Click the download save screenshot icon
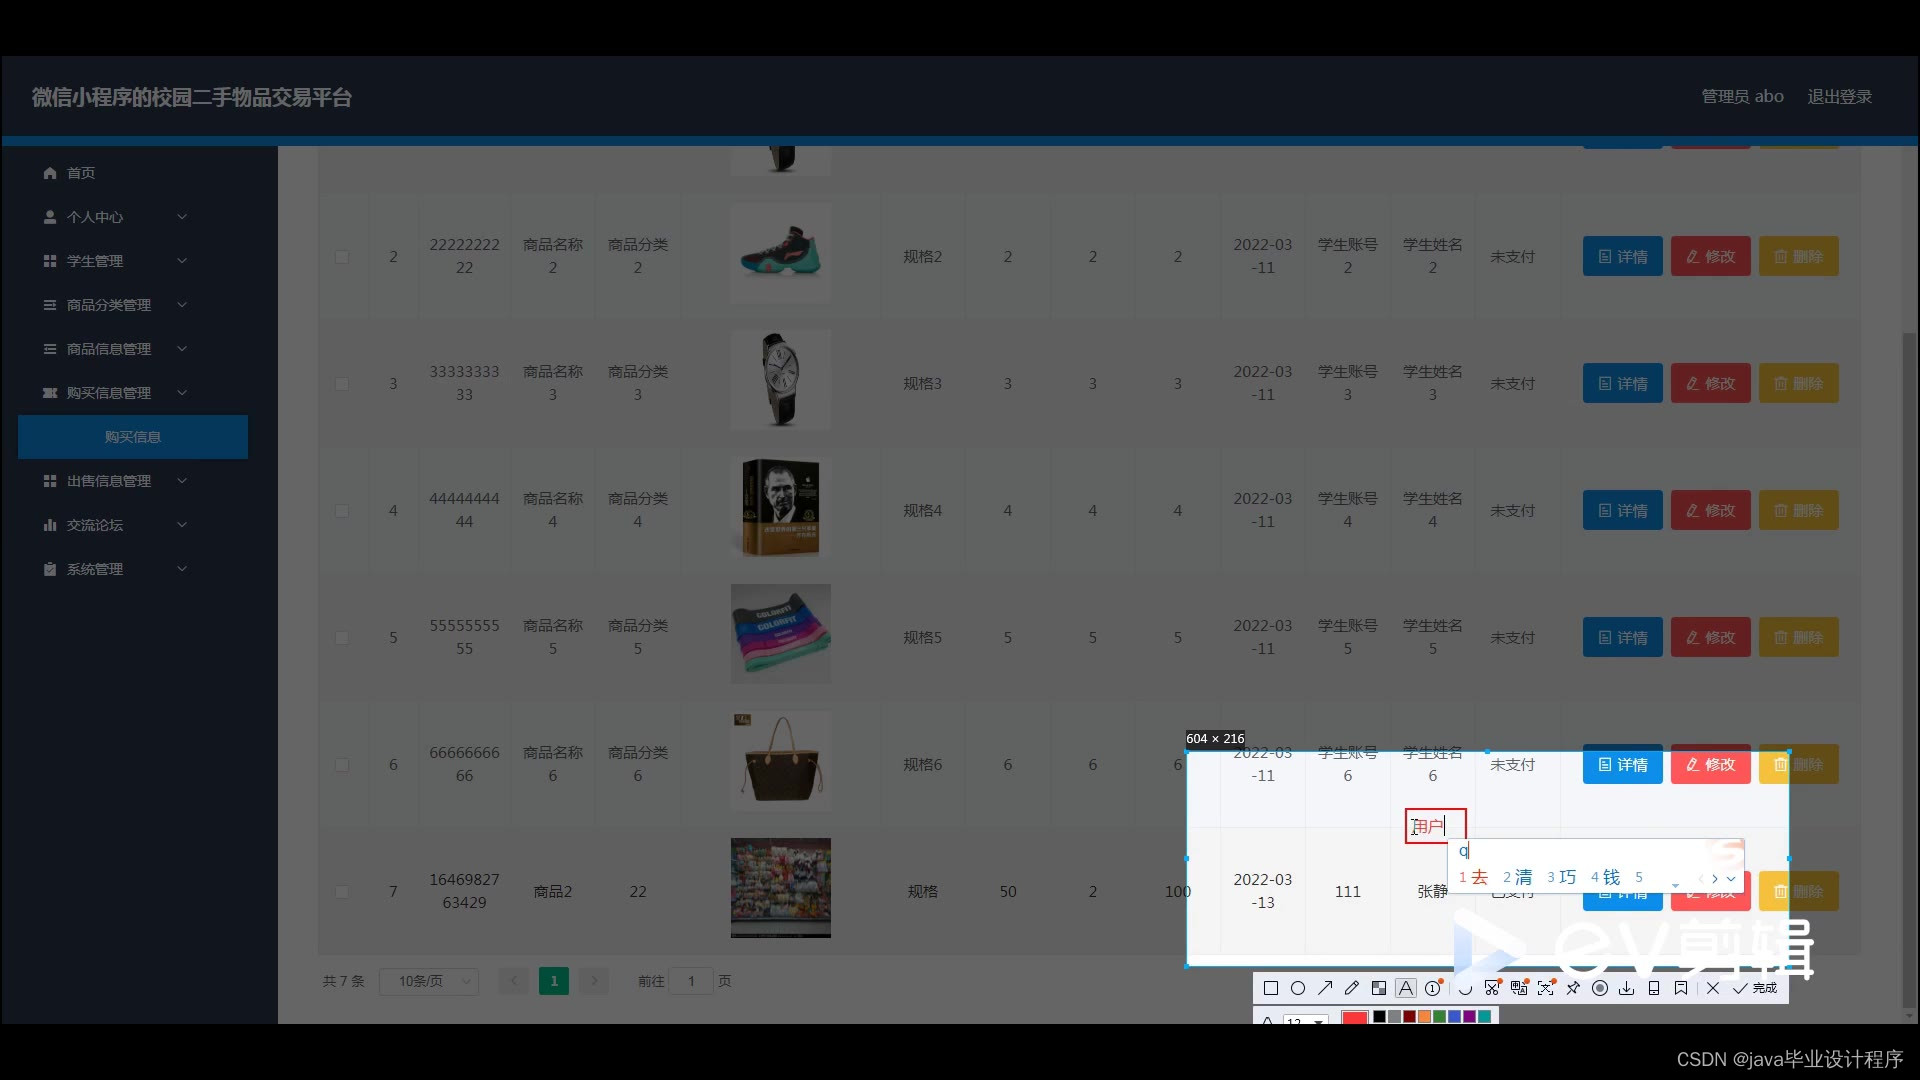1920x1080 pixels. pyautogui.click(x=1627, y=988)
